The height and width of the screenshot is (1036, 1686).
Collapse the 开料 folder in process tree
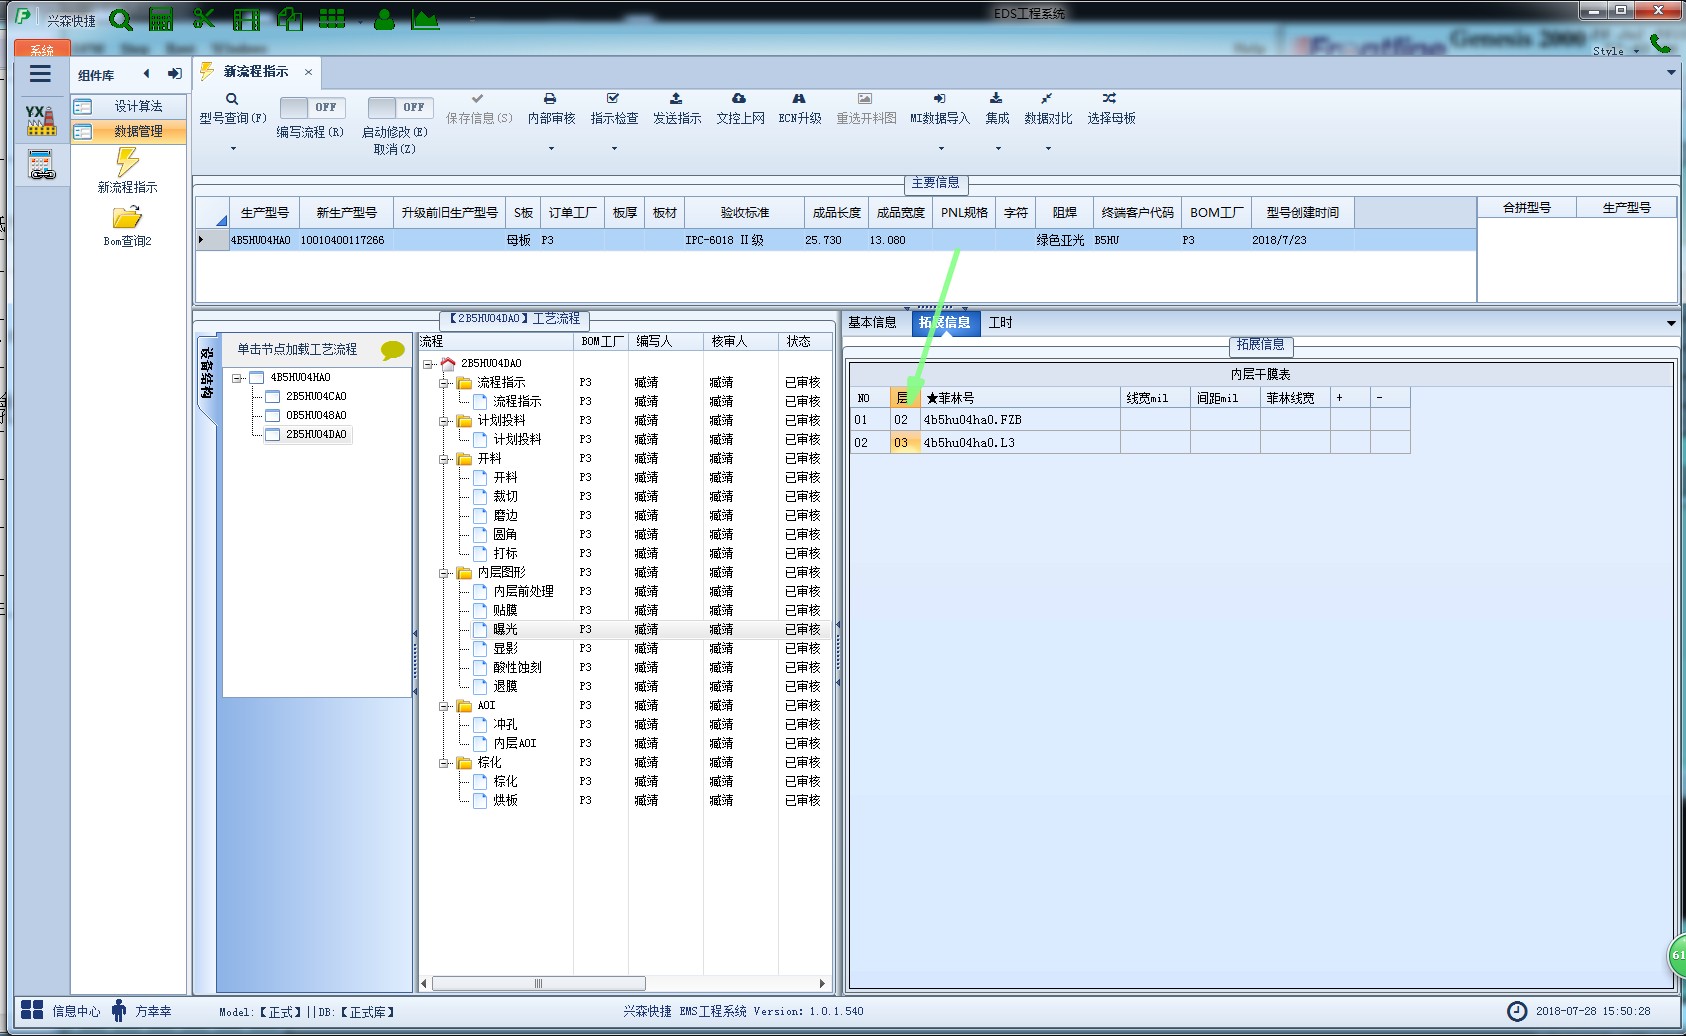pyautogui.click(x=444, y=459)
